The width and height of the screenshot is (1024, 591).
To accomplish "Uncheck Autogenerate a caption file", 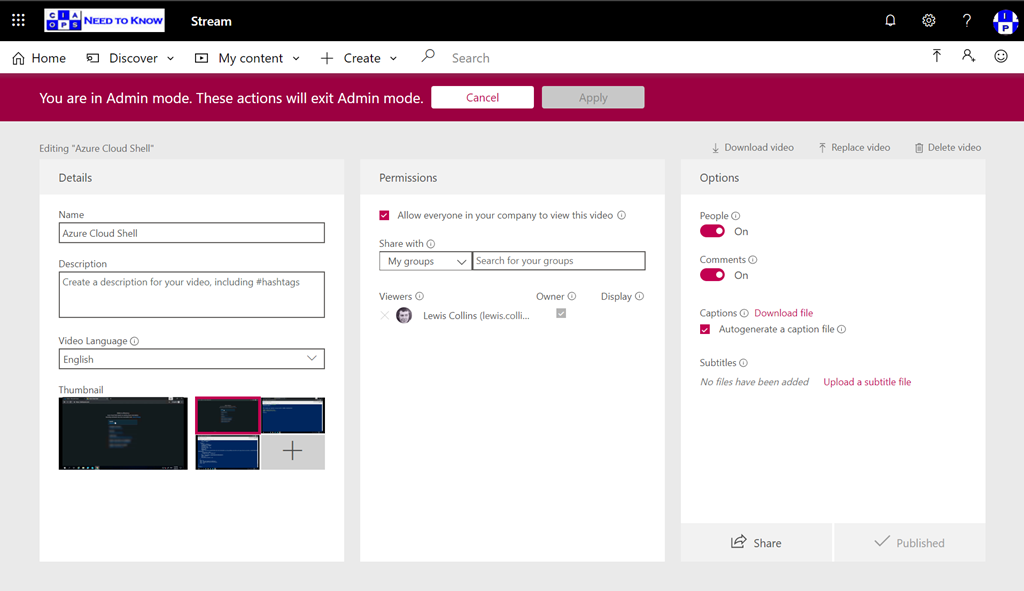I will click(705, 329).
